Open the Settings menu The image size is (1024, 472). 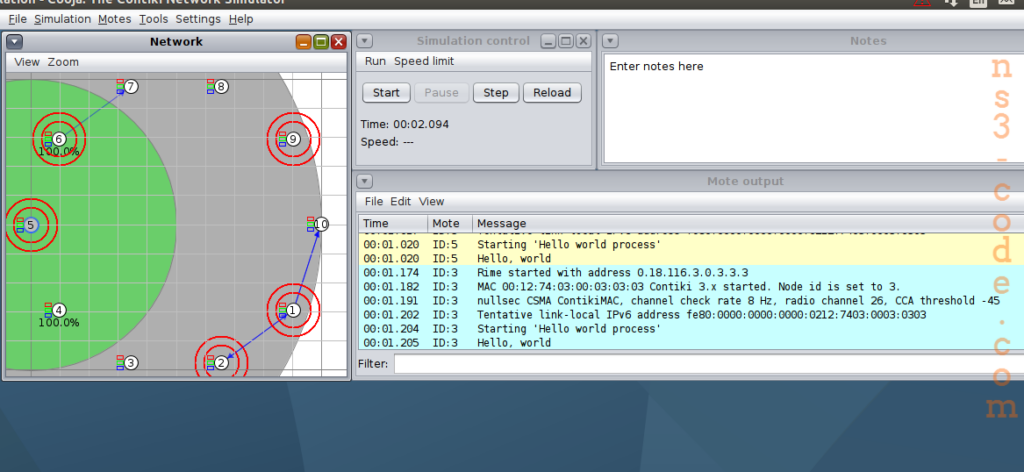[198, 19]
